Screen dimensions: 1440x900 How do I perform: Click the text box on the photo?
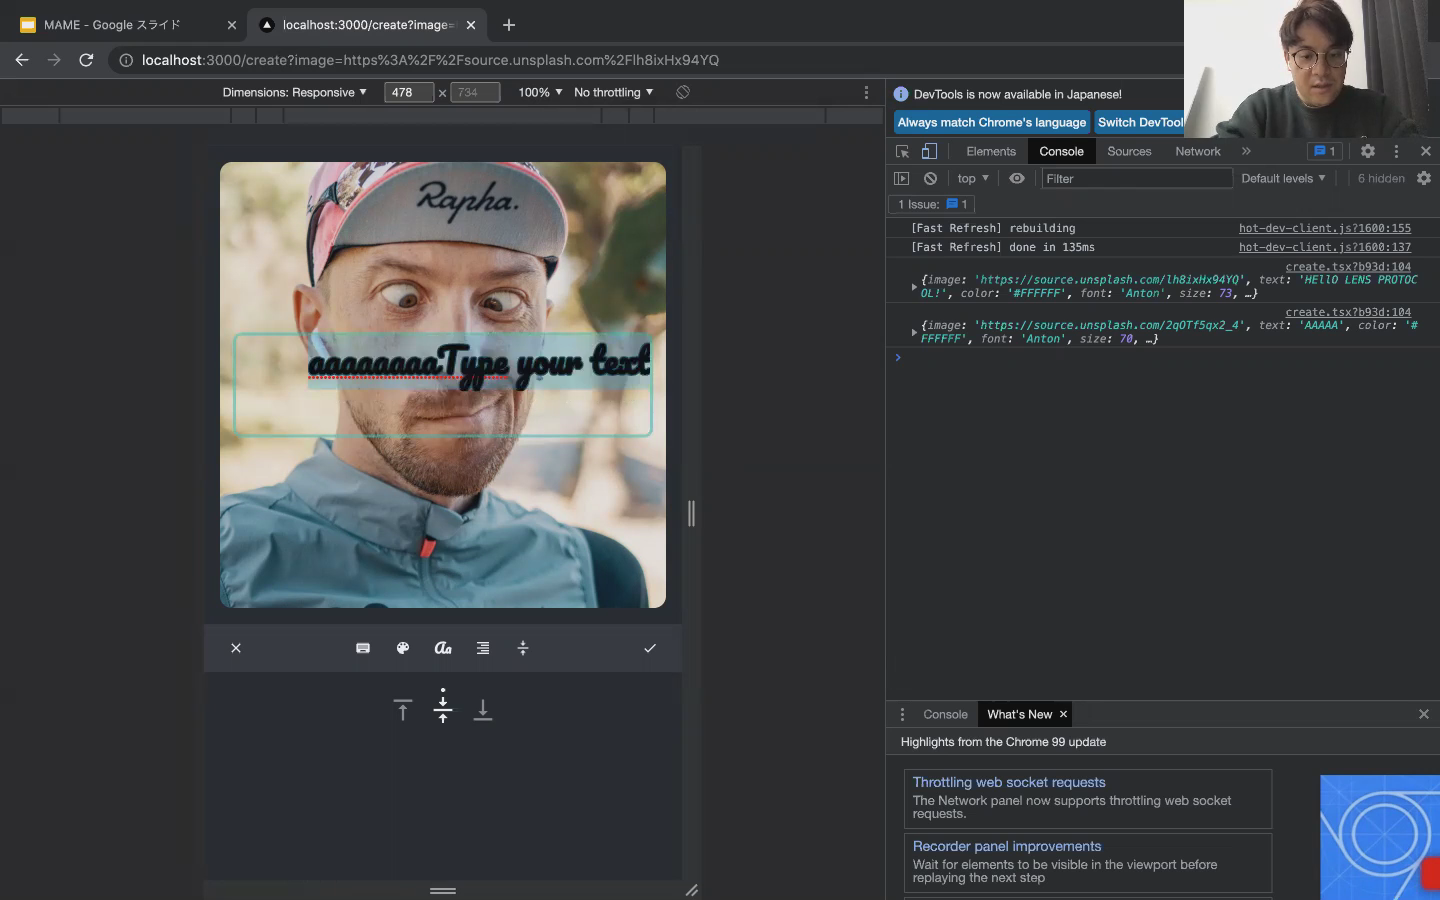click(x=443, y=385)
